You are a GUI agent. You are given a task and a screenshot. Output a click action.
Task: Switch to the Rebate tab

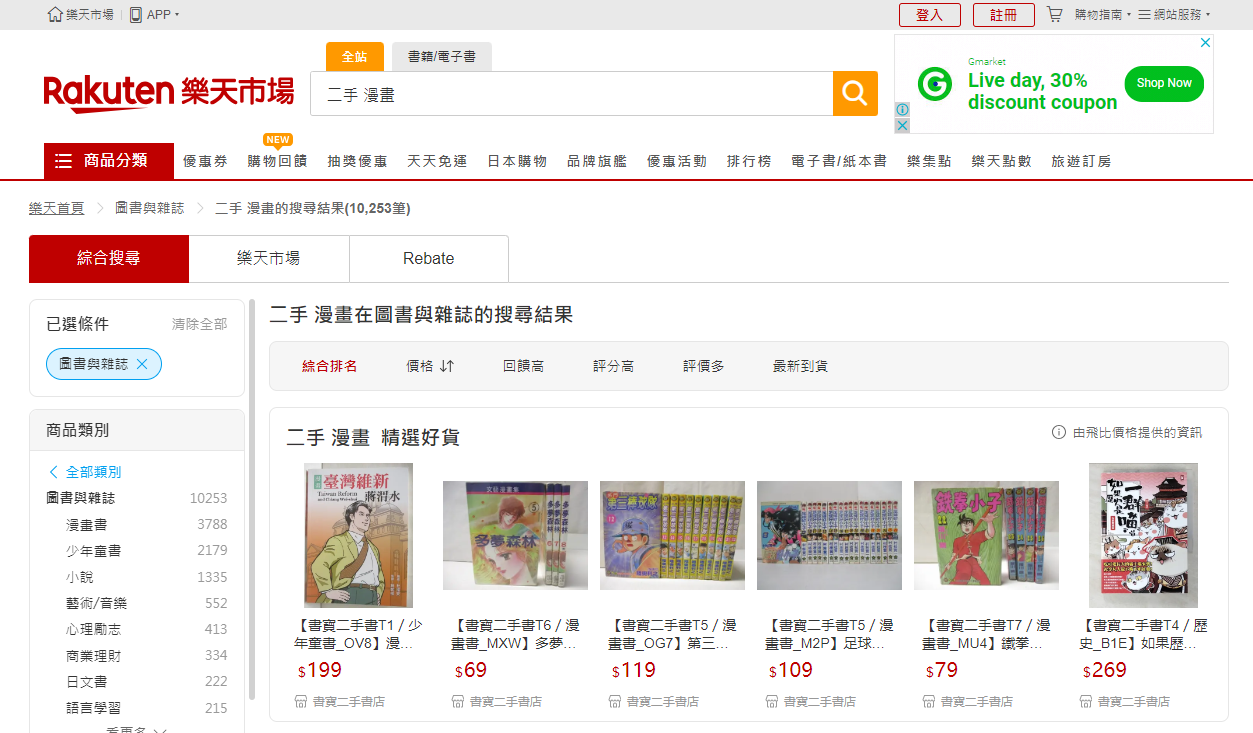(x=429, y=258)
